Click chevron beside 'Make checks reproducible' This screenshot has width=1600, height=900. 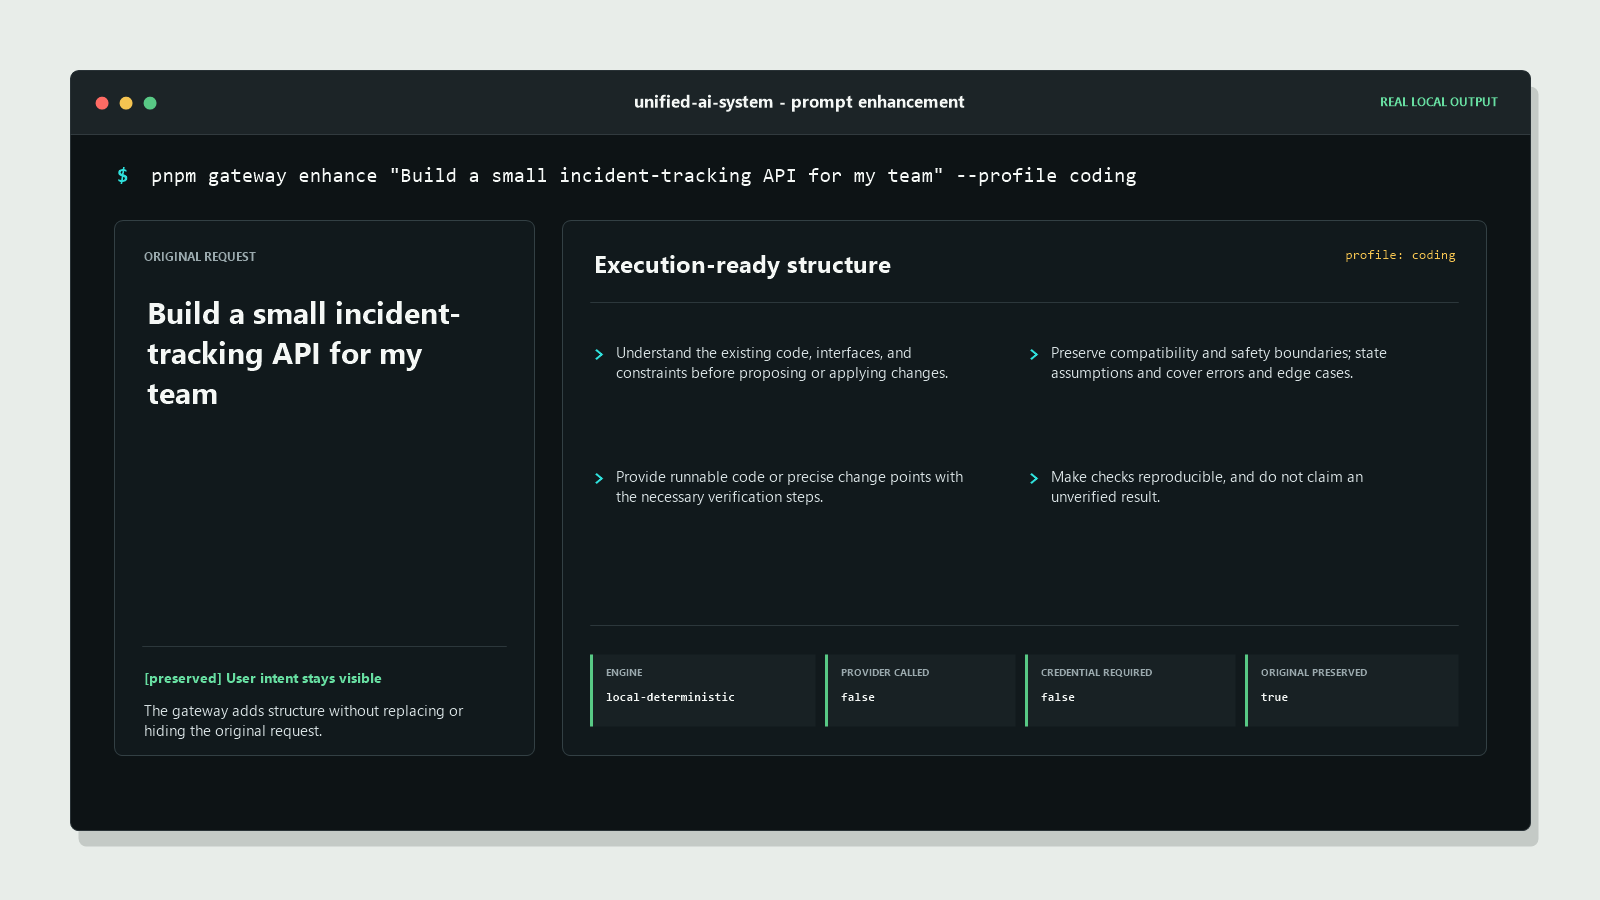pyautogui.click(x=1034, y=478)
